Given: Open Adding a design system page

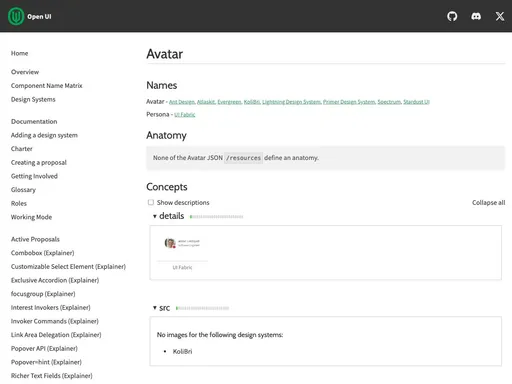Looking at the screenshot, I should (44, 135).
